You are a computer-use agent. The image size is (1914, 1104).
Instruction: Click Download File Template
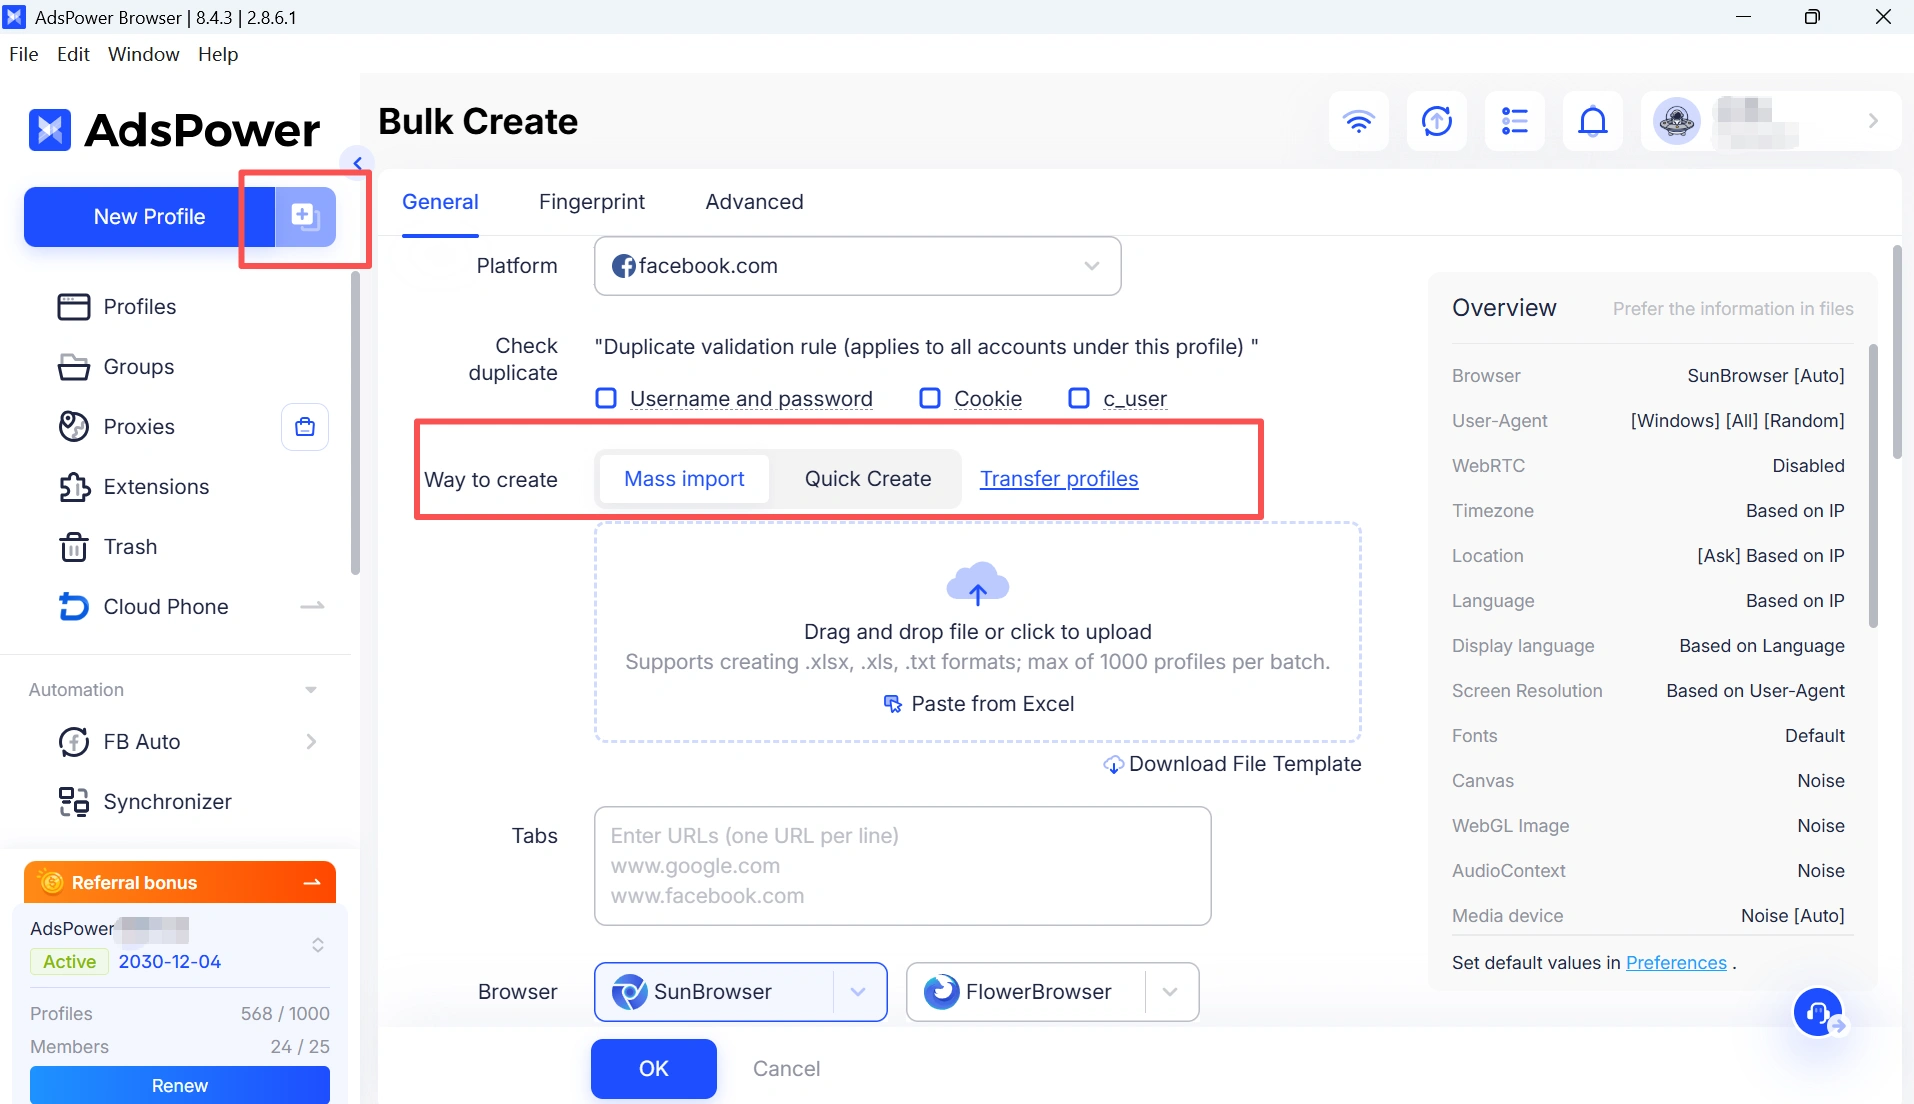1232,764
